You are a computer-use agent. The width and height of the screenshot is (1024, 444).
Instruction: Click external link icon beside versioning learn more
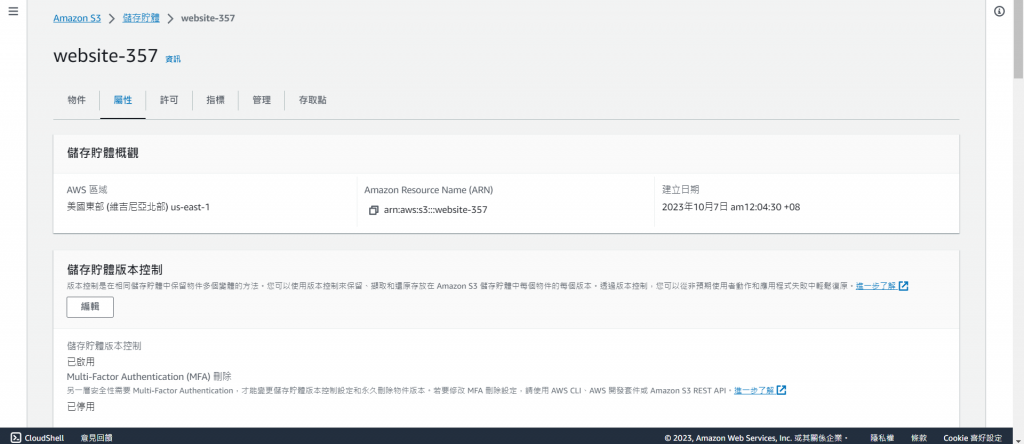tap(904, 286)
